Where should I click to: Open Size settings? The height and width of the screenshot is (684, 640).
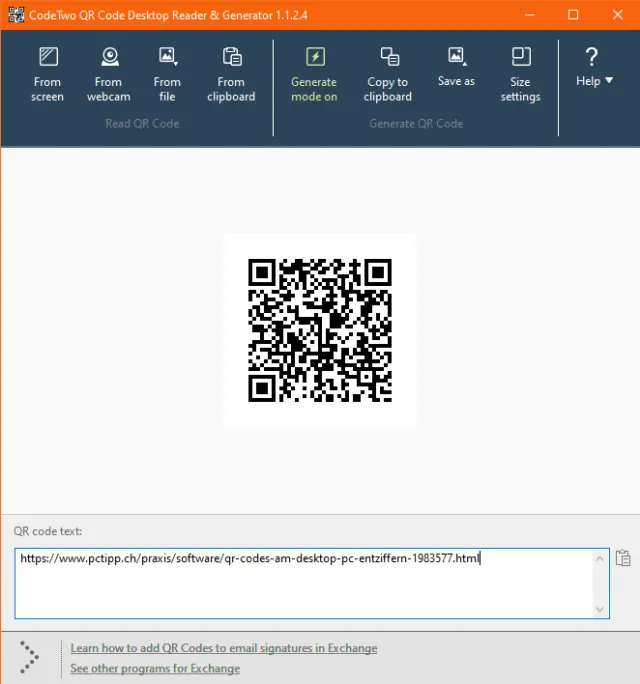pyautogui.click(x=520, y=74)
